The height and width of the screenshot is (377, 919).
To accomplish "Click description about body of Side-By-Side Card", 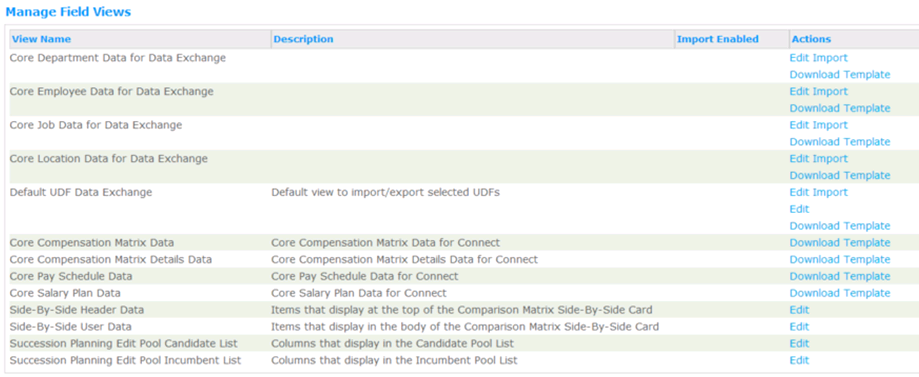I will (x=465, y=327).
